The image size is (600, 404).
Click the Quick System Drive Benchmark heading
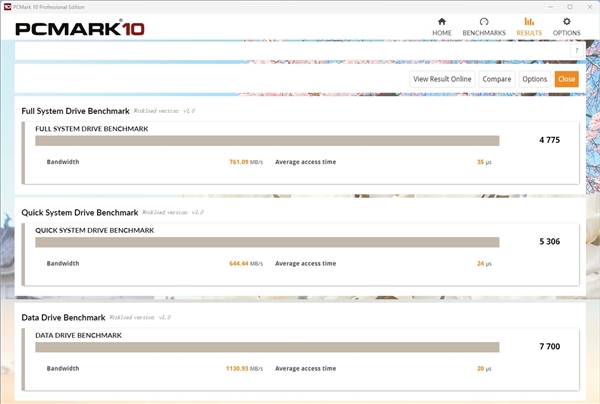pos(80,213)
